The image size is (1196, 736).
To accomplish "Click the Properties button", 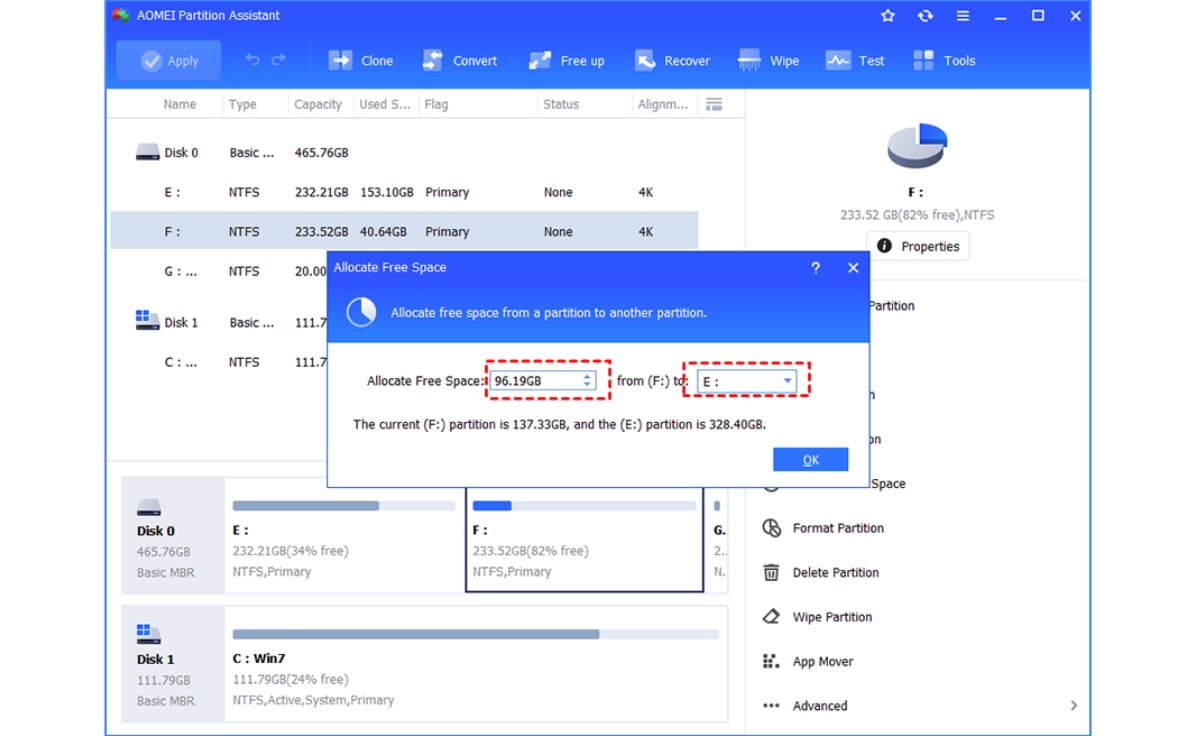I will pyautogui.click(x=918, y=246).
